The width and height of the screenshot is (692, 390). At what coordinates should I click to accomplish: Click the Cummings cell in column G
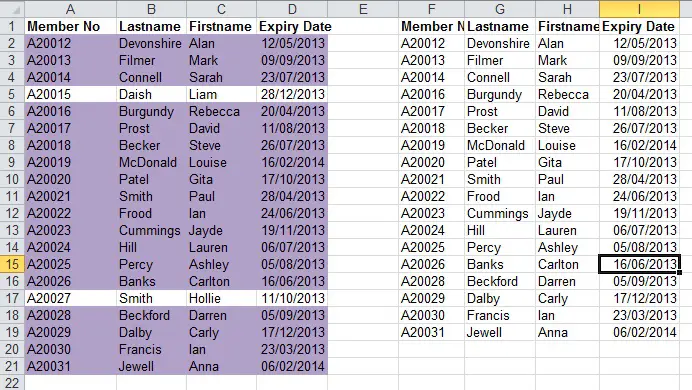pyautogui.click(x=500, y=214)
